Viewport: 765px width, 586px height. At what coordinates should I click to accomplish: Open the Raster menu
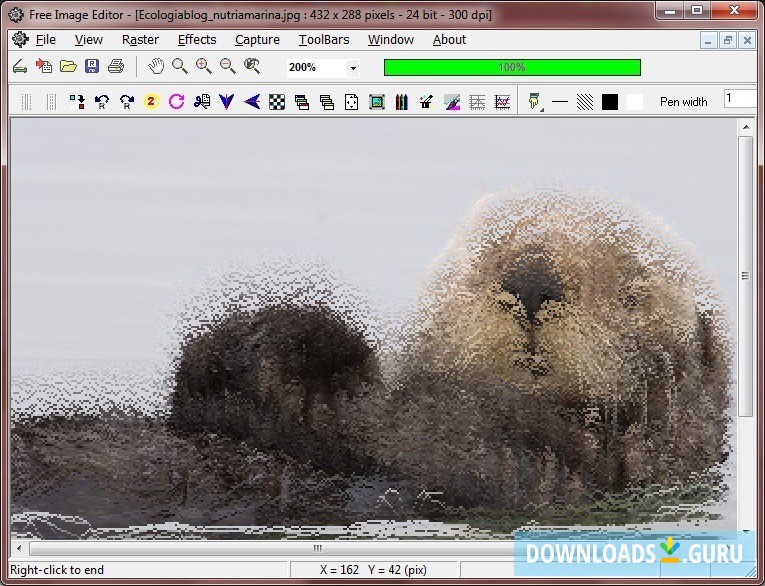pyautogui.click(x=140, y=40)
